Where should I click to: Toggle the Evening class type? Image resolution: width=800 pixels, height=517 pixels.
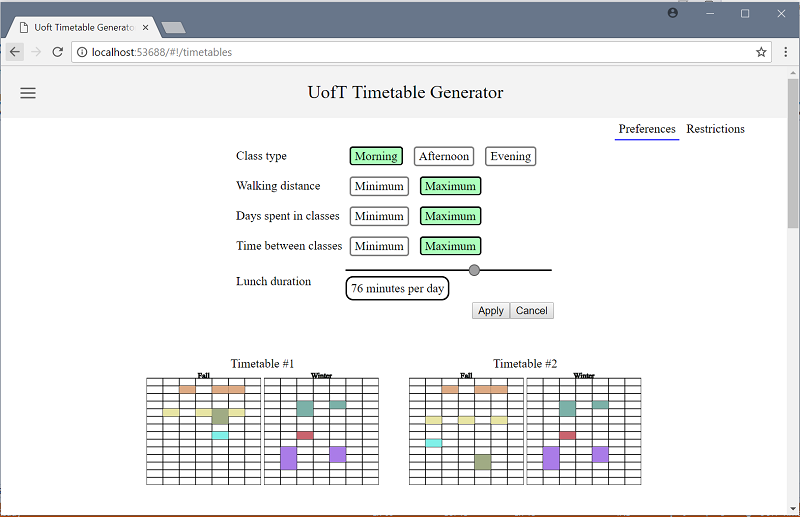coord(510,156)
